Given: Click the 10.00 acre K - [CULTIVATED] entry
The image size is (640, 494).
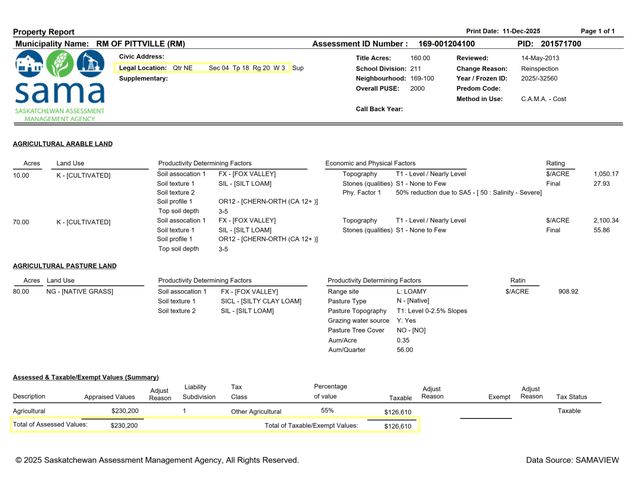Looking at the screenshot, I should pos(83,175).
